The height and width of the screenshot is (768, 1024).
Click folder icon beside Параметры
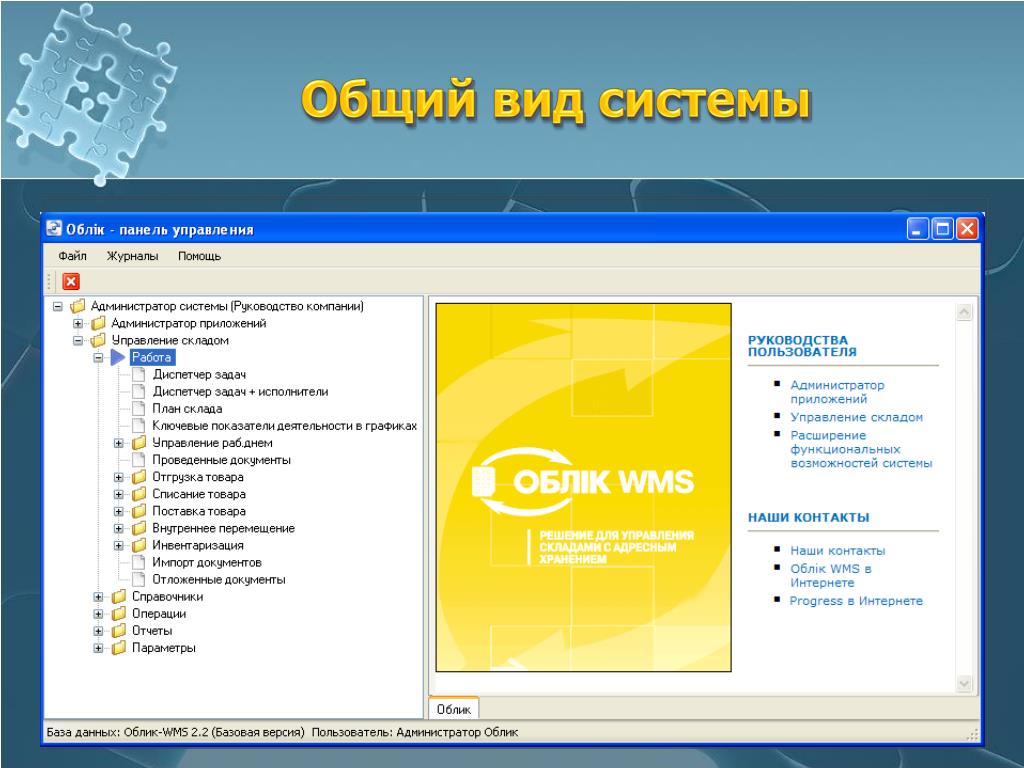click(x=118, y=647)
